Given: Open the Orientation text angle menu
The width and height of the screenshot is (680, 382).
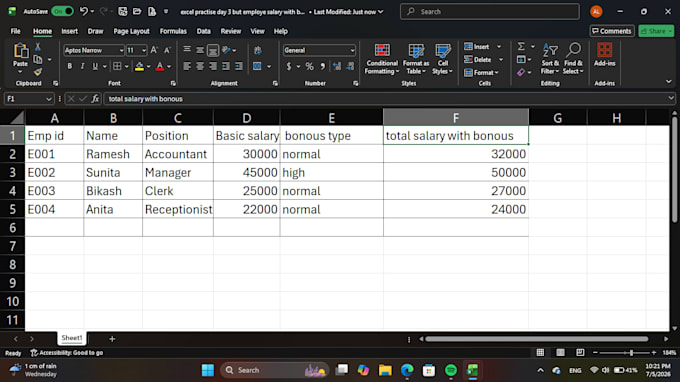Looking at the screenshot, I should click(229, 50).
